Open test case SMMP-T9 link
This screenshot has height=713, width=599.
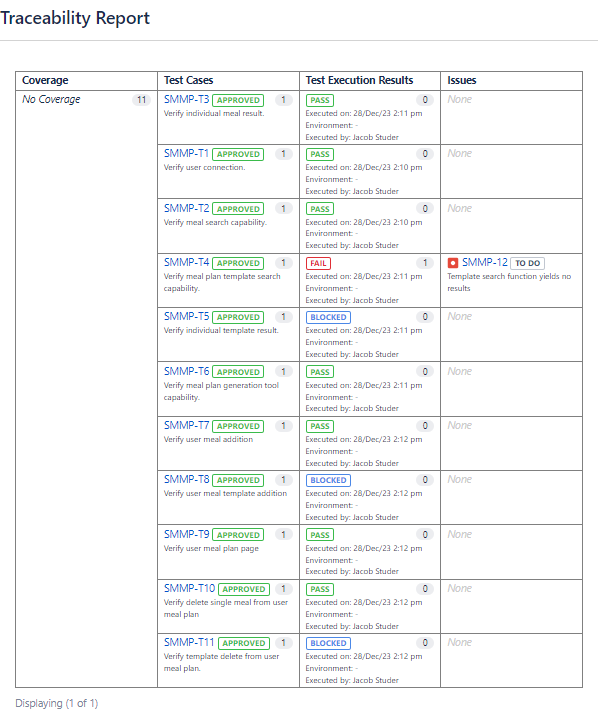[x=186, y=534]
